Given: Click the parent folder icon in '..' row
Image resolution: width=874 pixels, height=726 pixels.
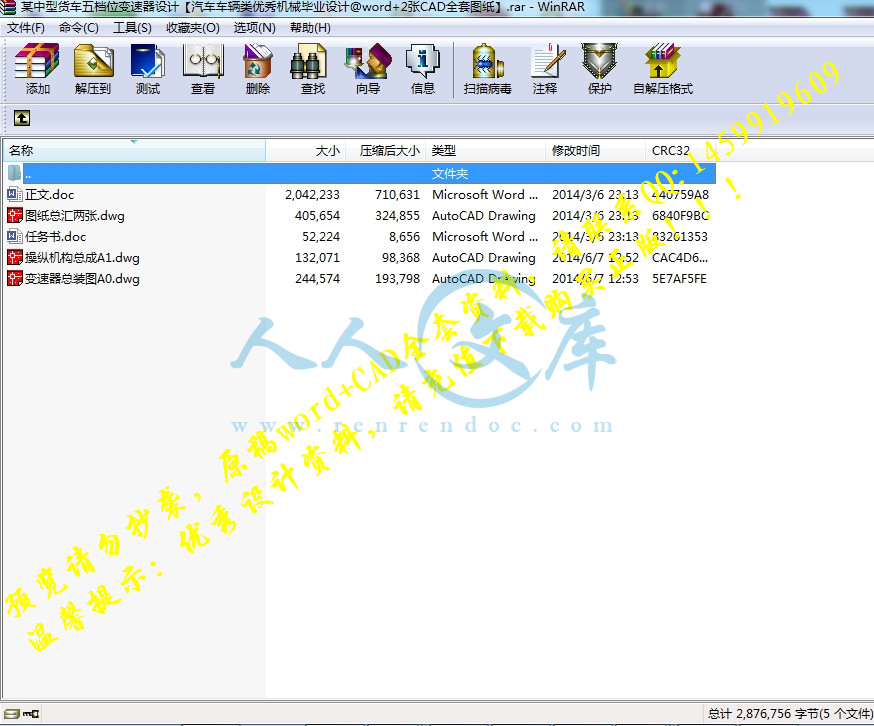Looking at the screenshot, I should [14, 173].
